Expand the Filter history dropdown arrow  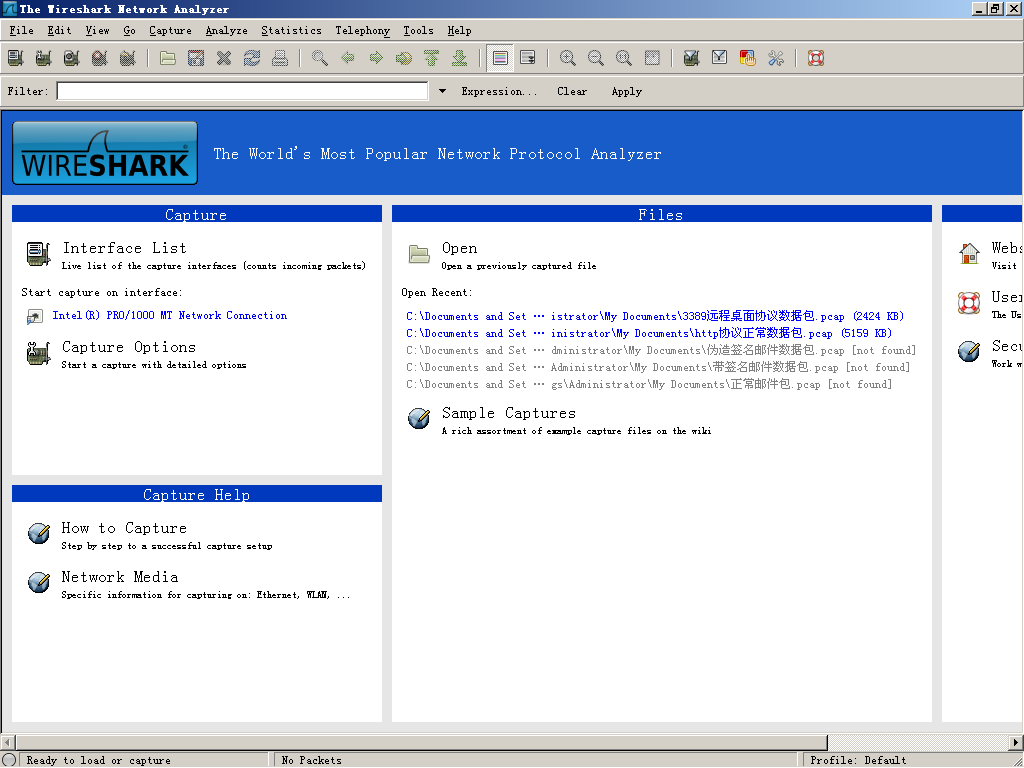[x=442, y=91]
